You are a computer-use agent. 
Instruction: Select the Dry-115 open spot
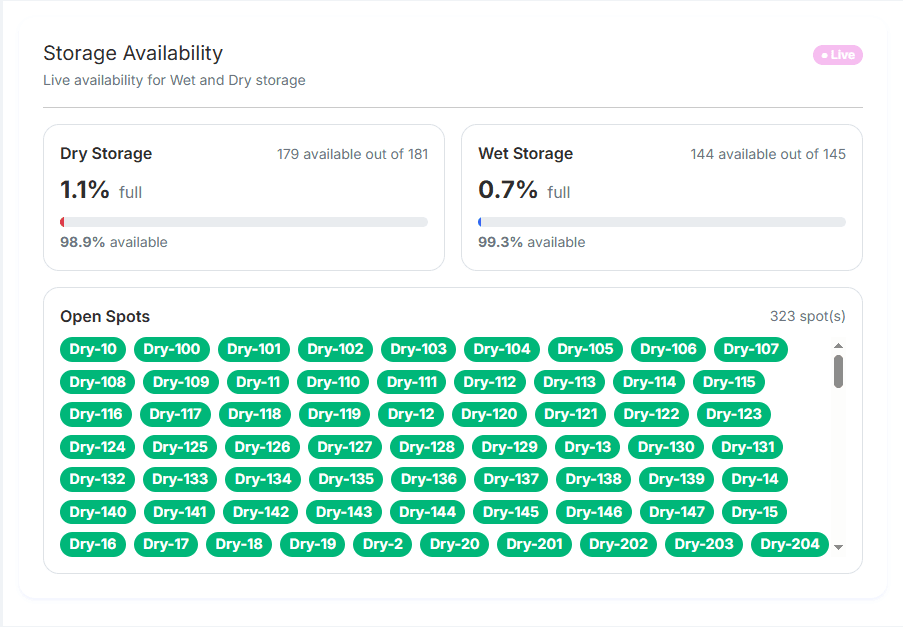point(728,382)
